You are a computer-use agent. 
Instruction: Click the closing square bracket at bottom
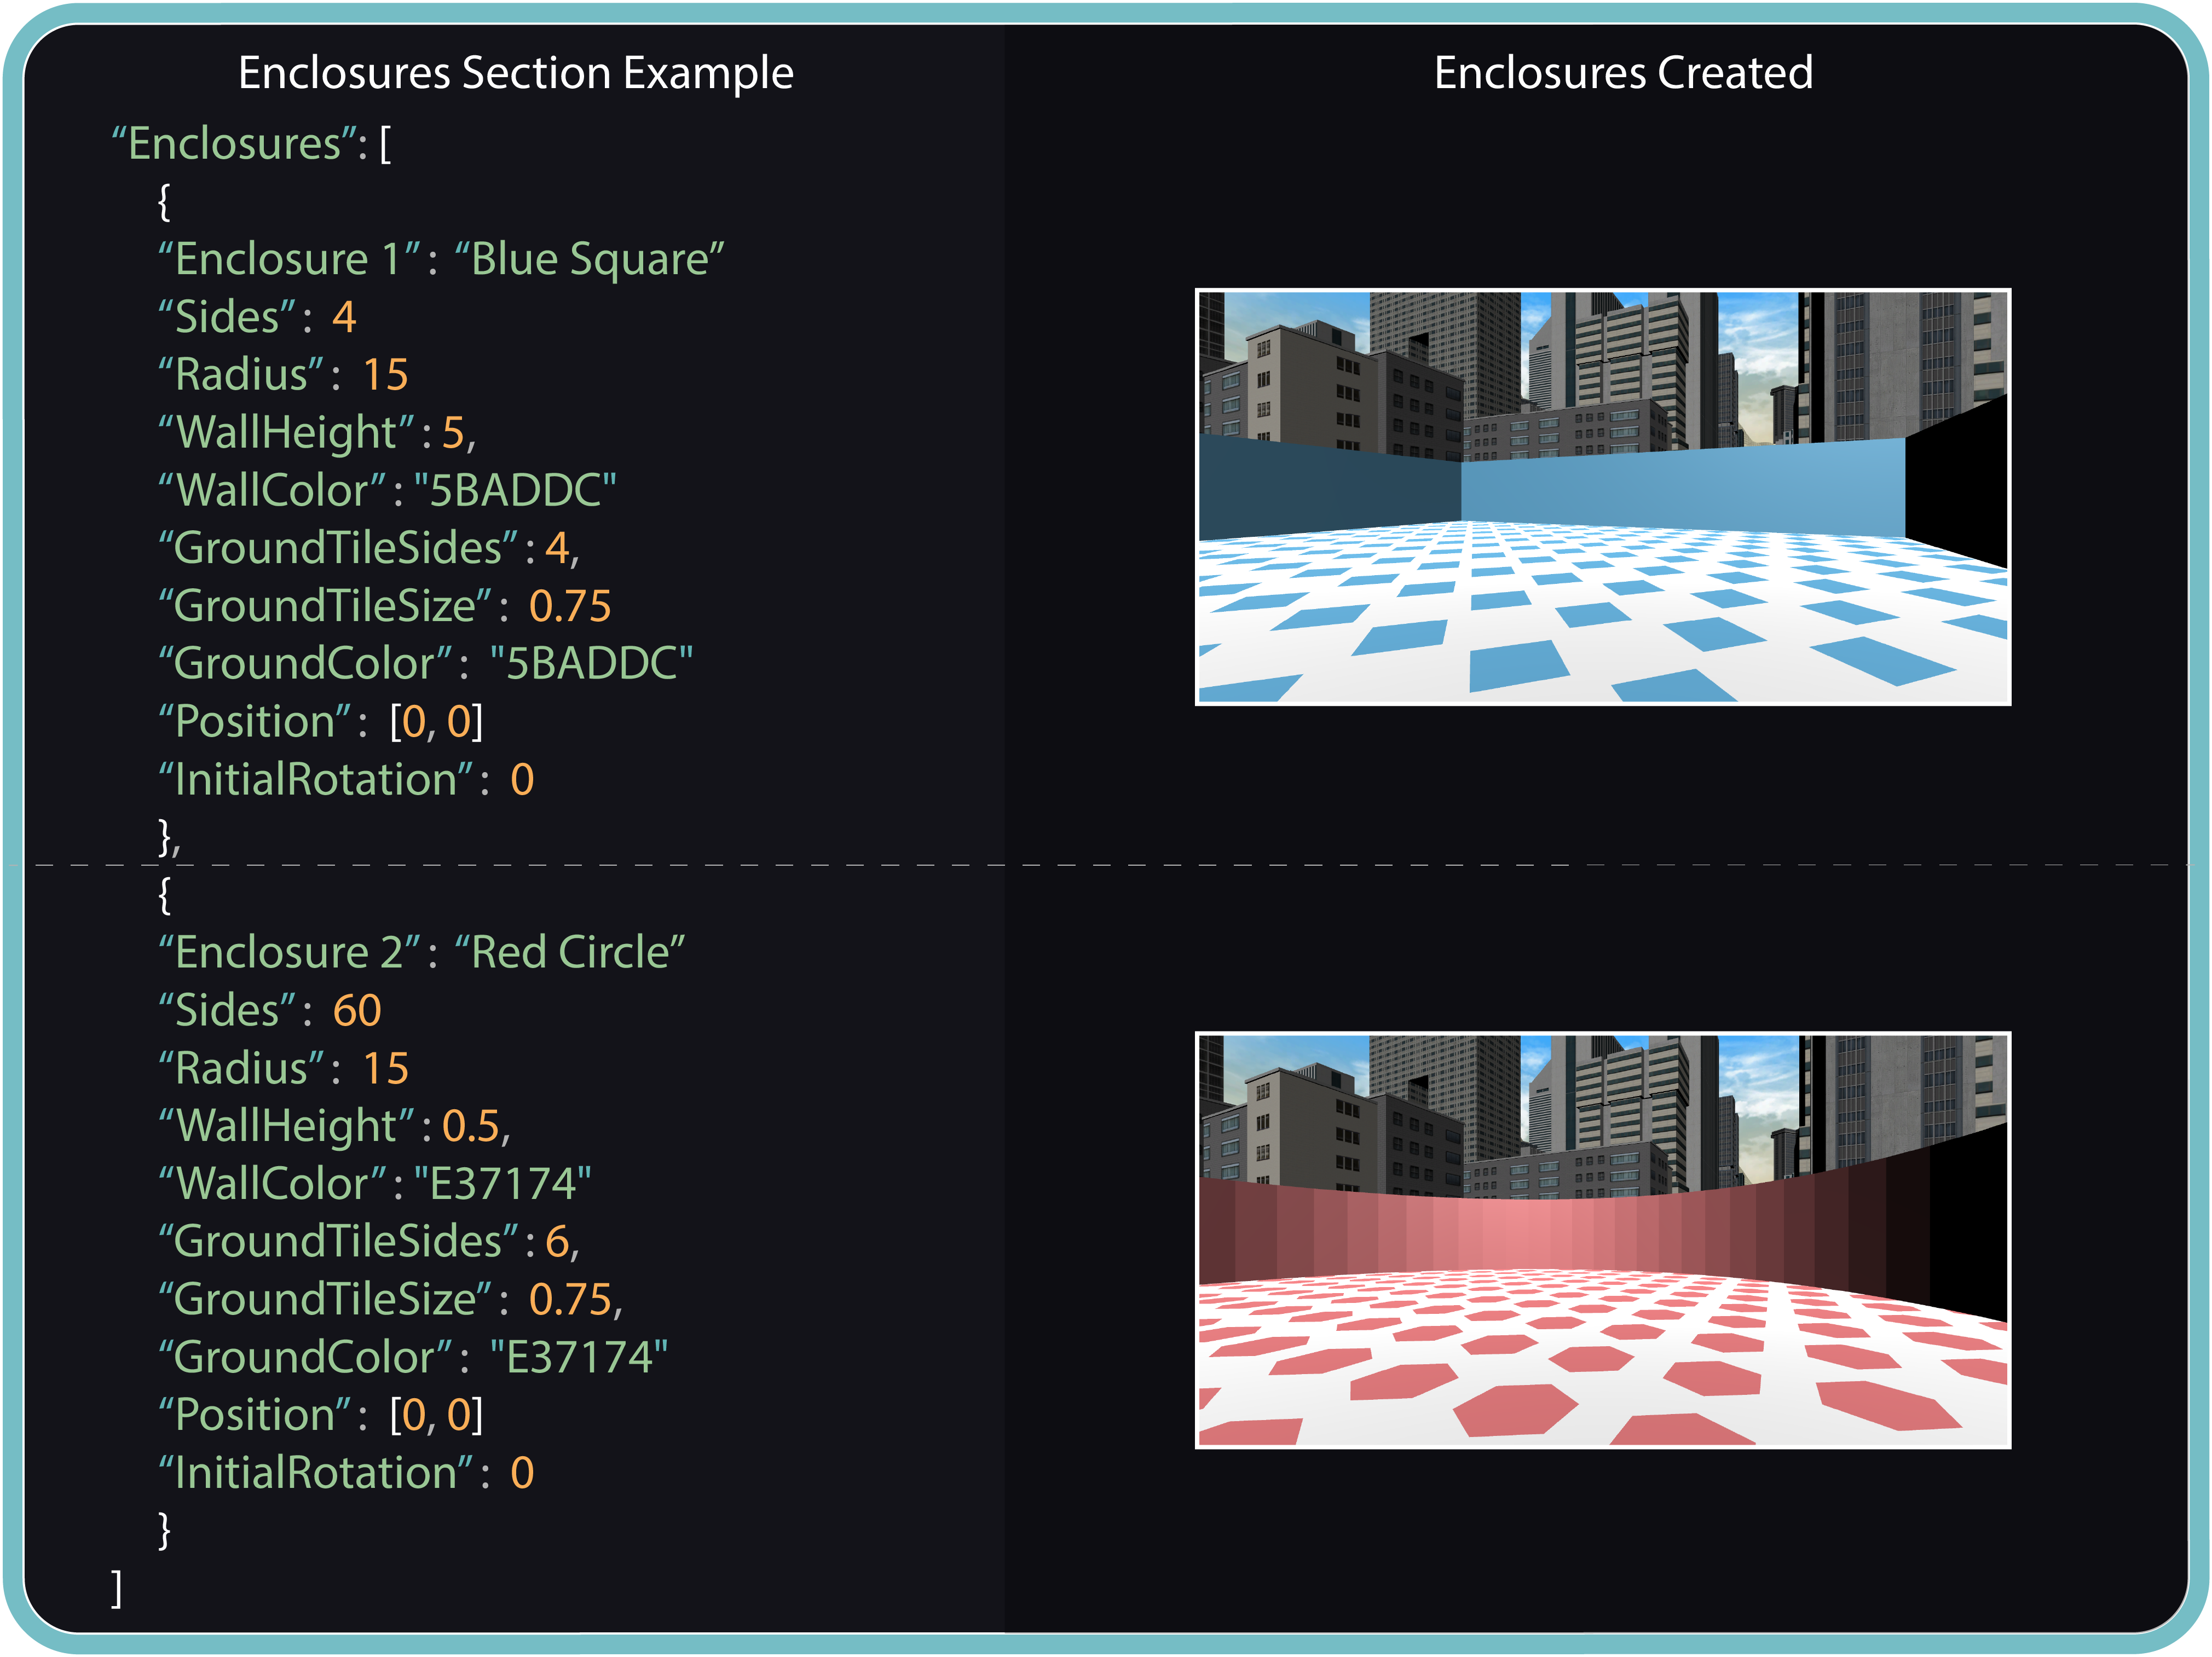pyautogui.click(x=117, y=1587)
